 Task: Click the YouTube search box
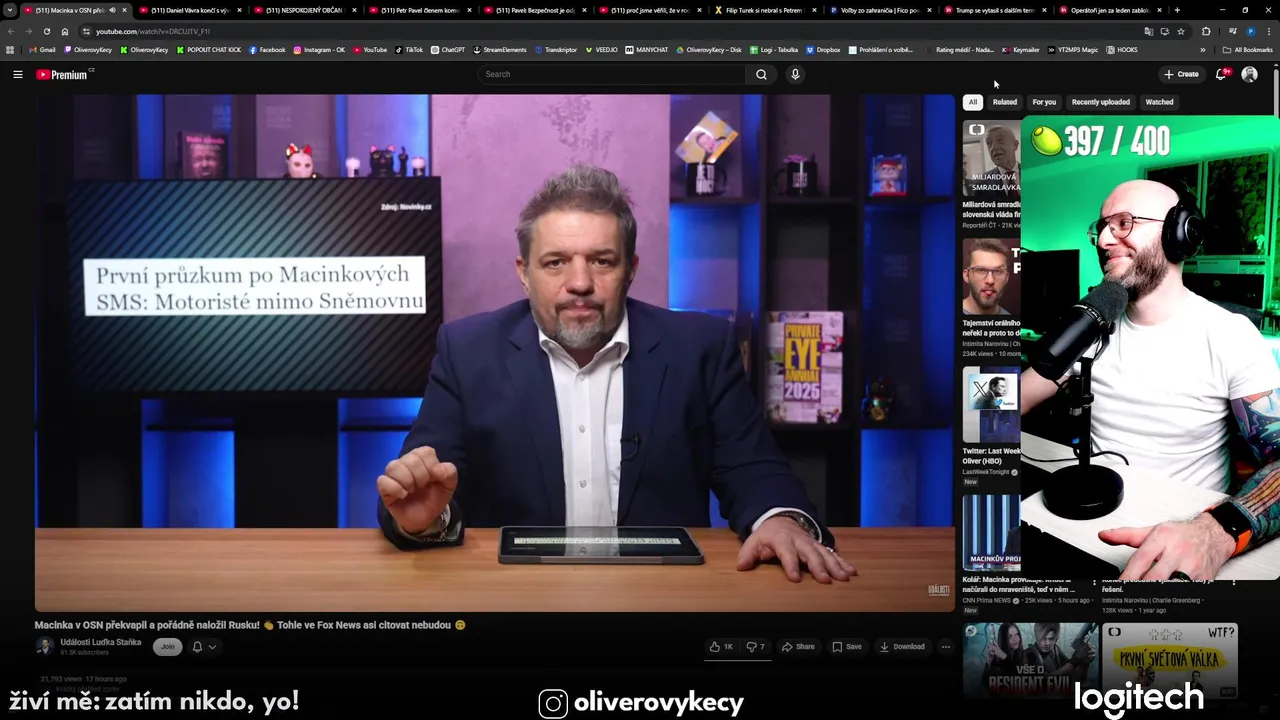coord(611,74)
